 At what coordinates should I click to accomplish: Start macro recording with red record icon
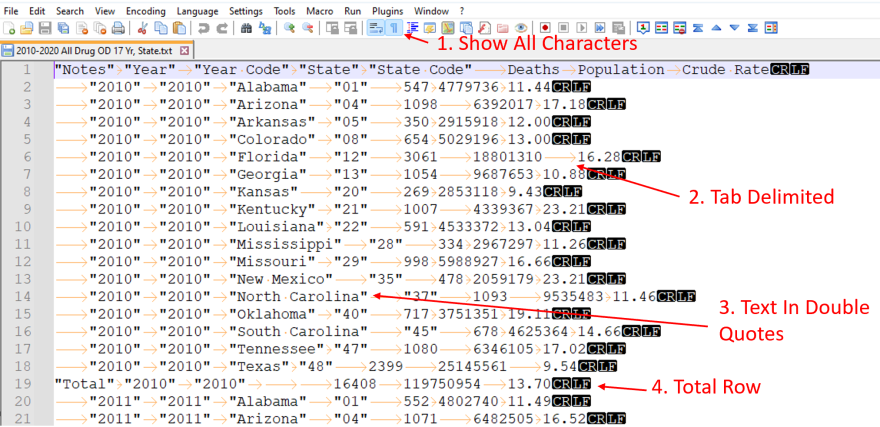coord(546,28)
